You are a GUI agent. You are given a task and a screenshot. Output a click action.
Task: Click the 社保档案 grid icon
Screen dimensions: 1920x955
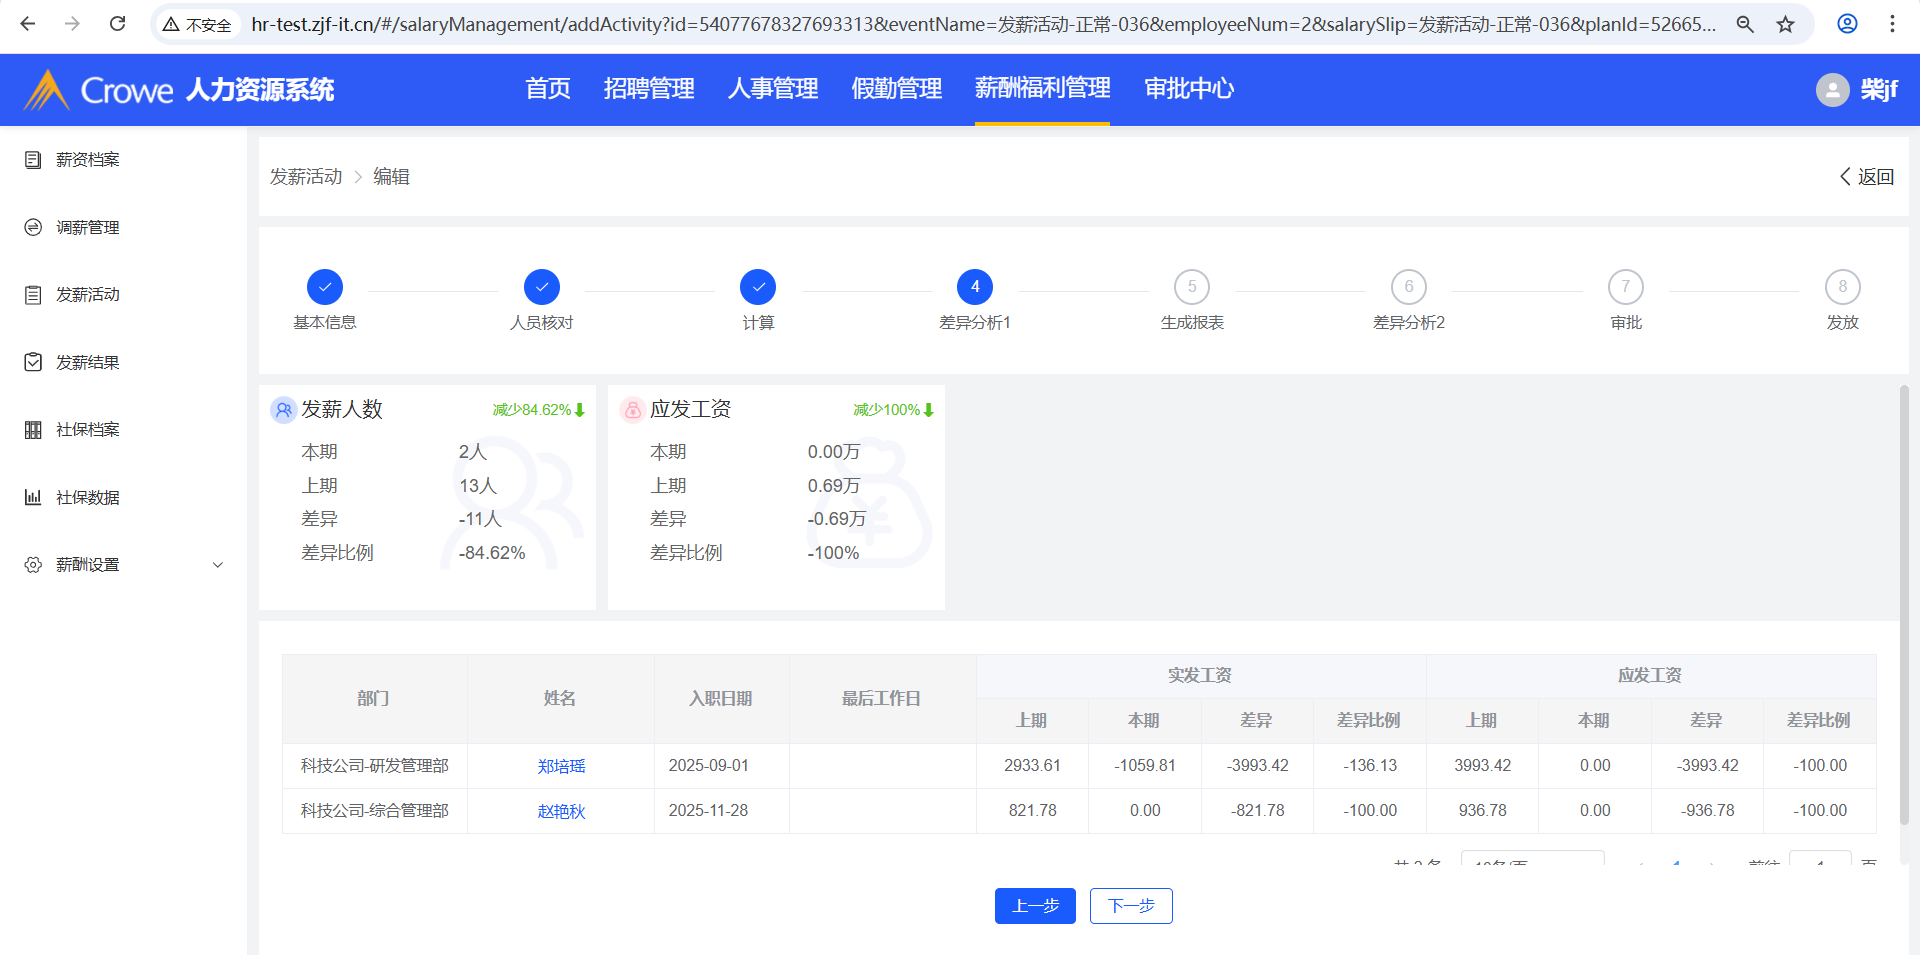point(33,430)
